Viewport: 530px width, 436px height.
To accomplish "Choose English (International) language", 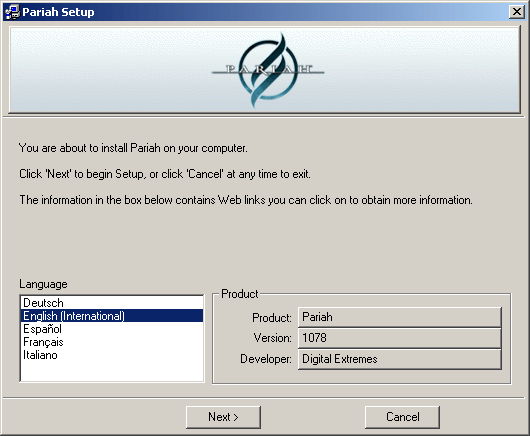I will (112, 316).
